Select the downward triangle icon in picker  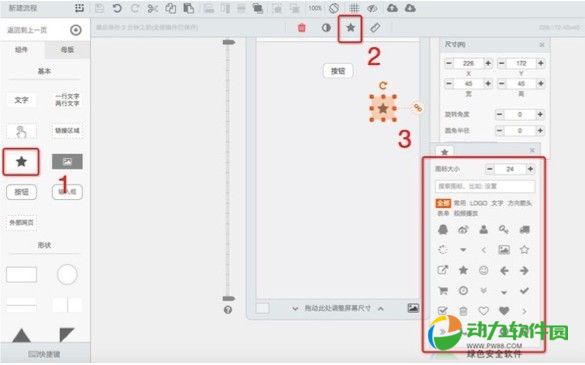(463, 250)
